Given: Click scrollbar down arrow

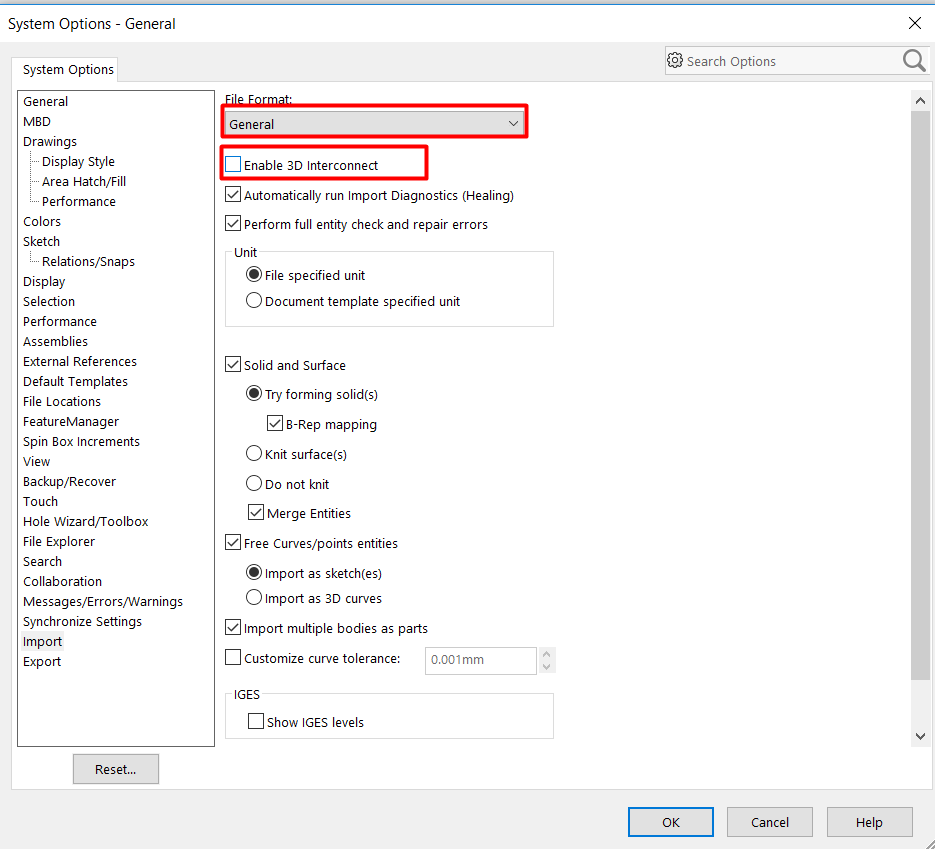Looking at the screenshot, I should tap(920, 736).
